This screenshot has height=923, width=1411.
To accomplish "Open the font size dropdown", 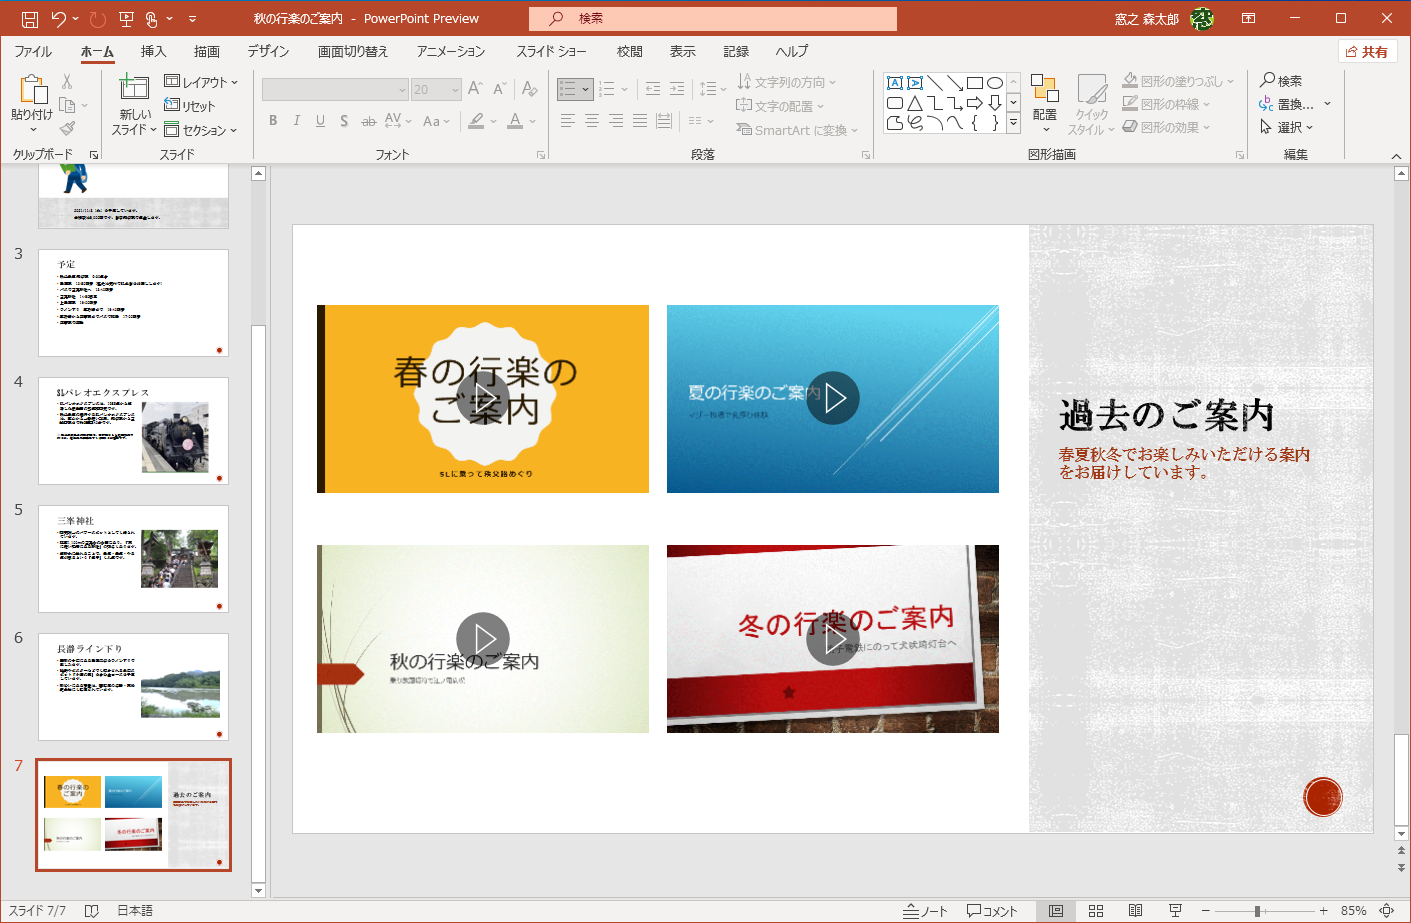I will pyautogui.click(x=456, y=90).
